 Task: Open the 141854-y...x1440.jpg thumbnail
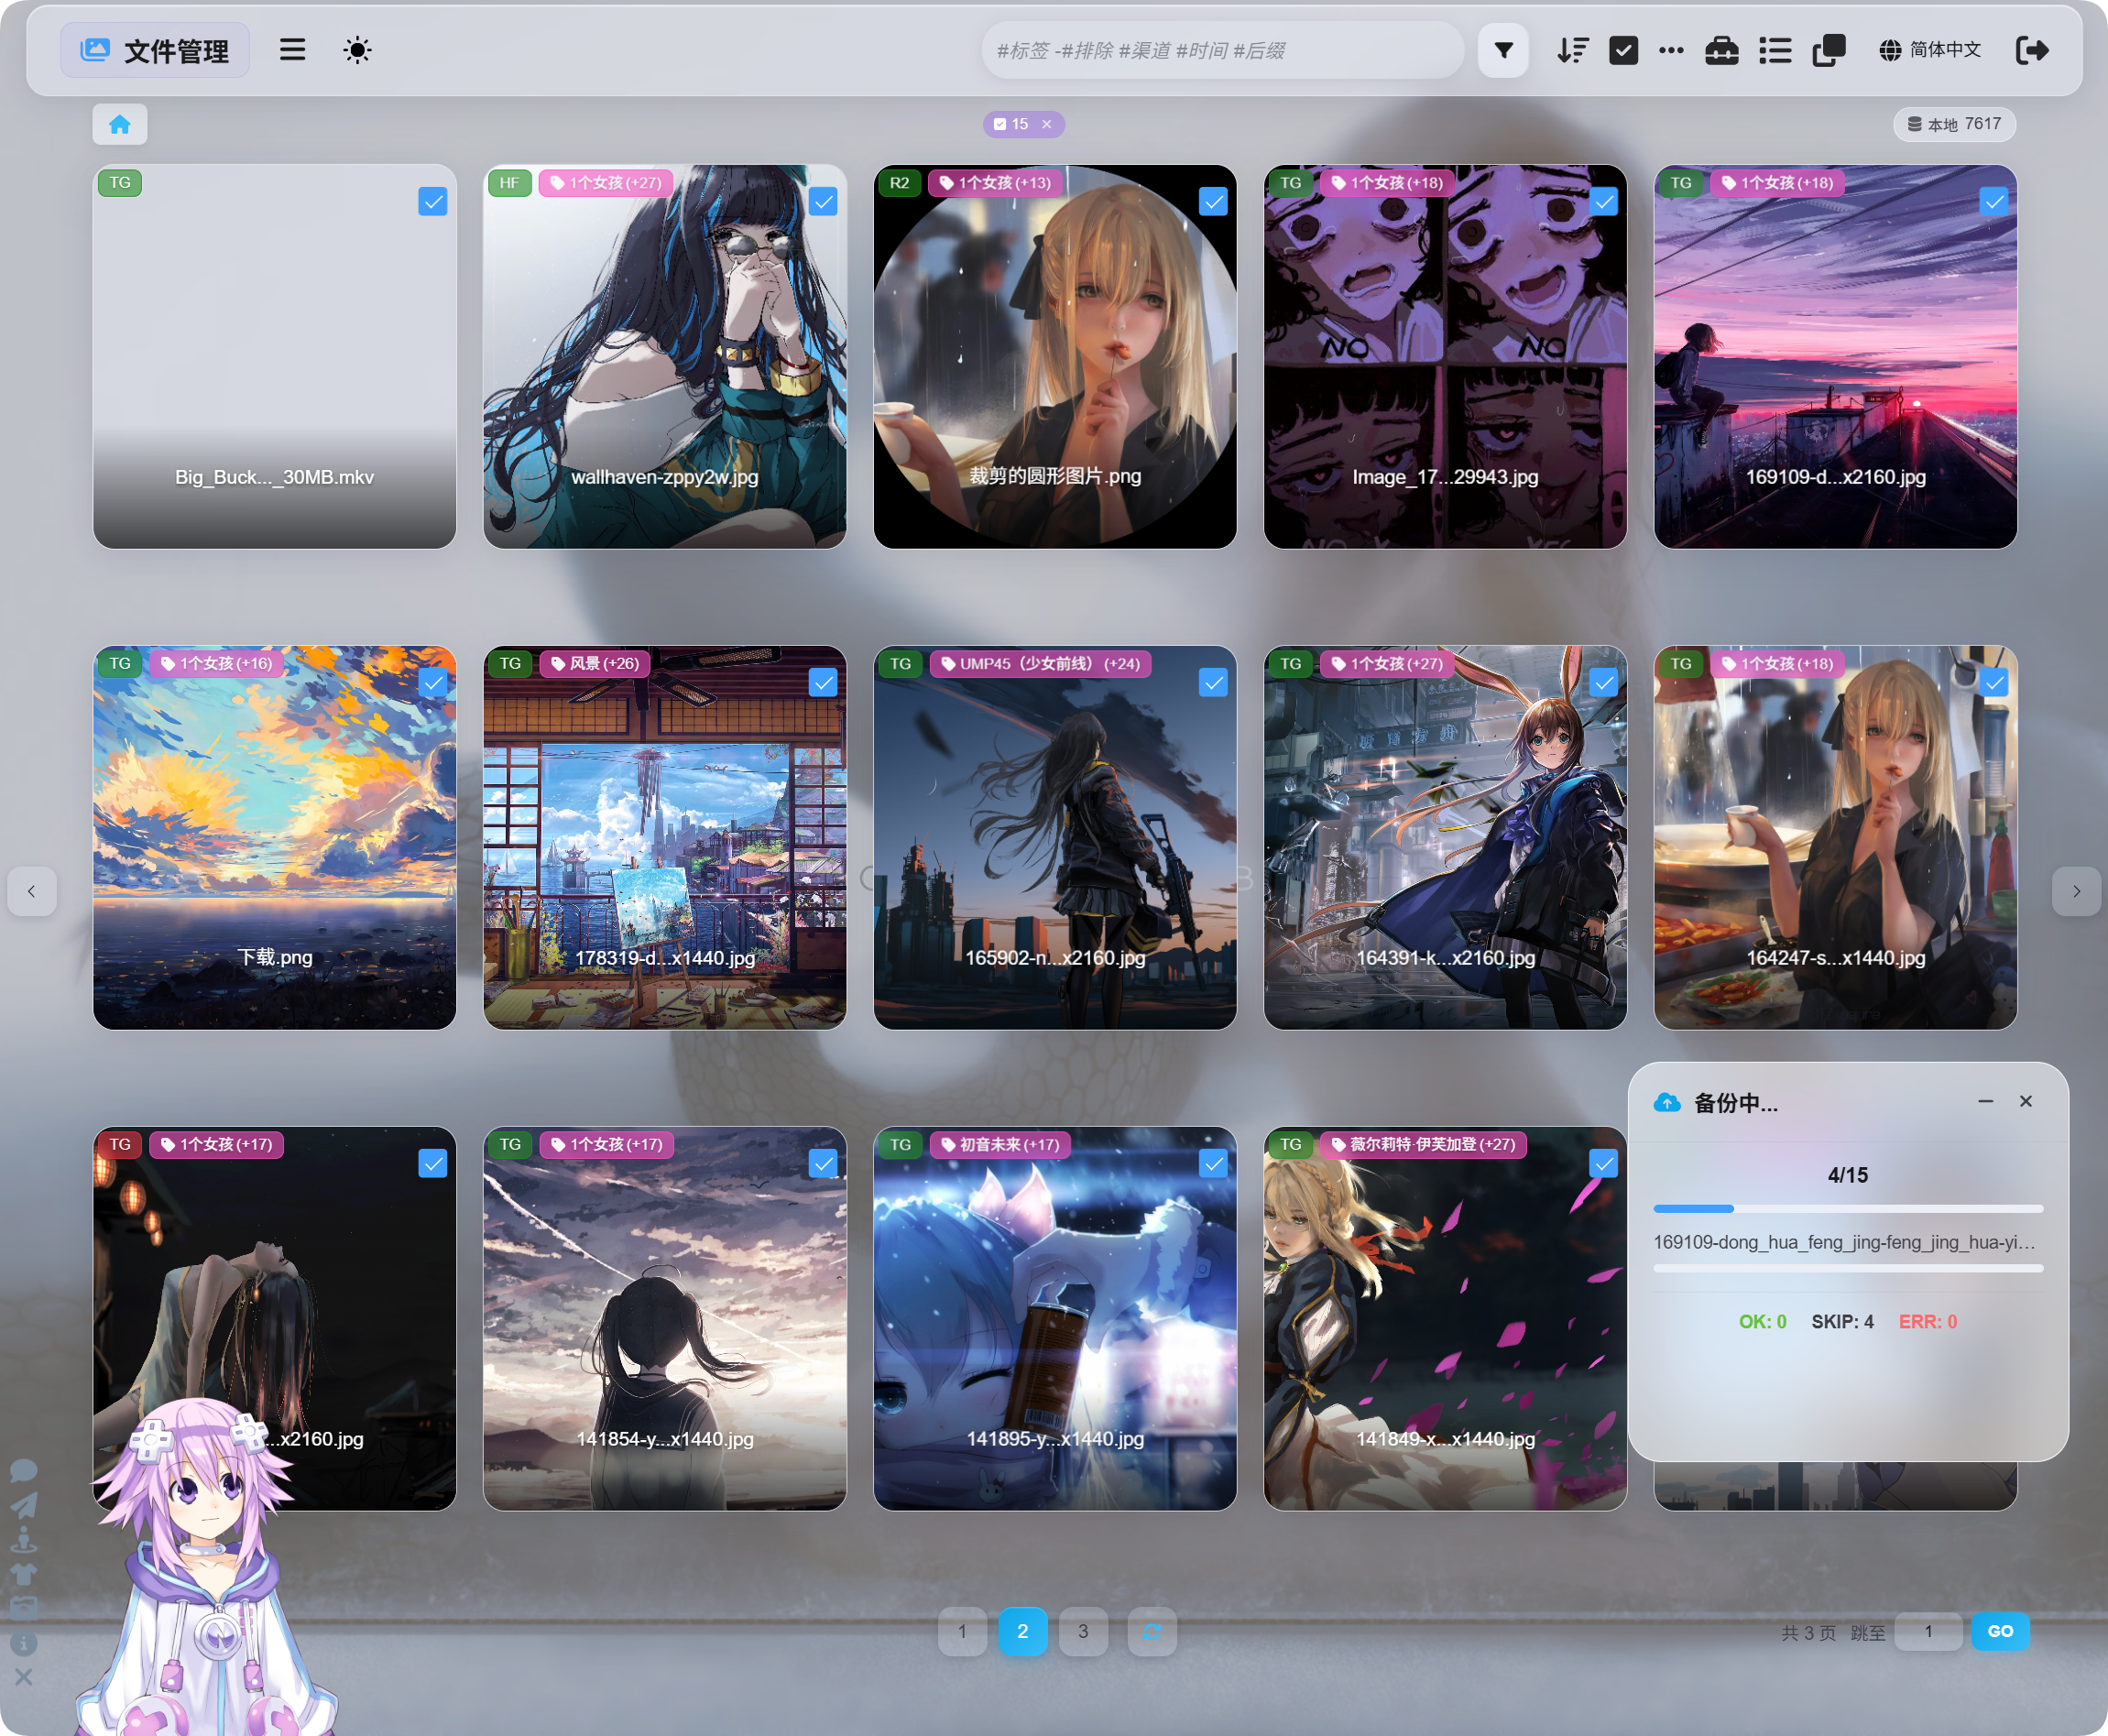[x=665, y=1319]
